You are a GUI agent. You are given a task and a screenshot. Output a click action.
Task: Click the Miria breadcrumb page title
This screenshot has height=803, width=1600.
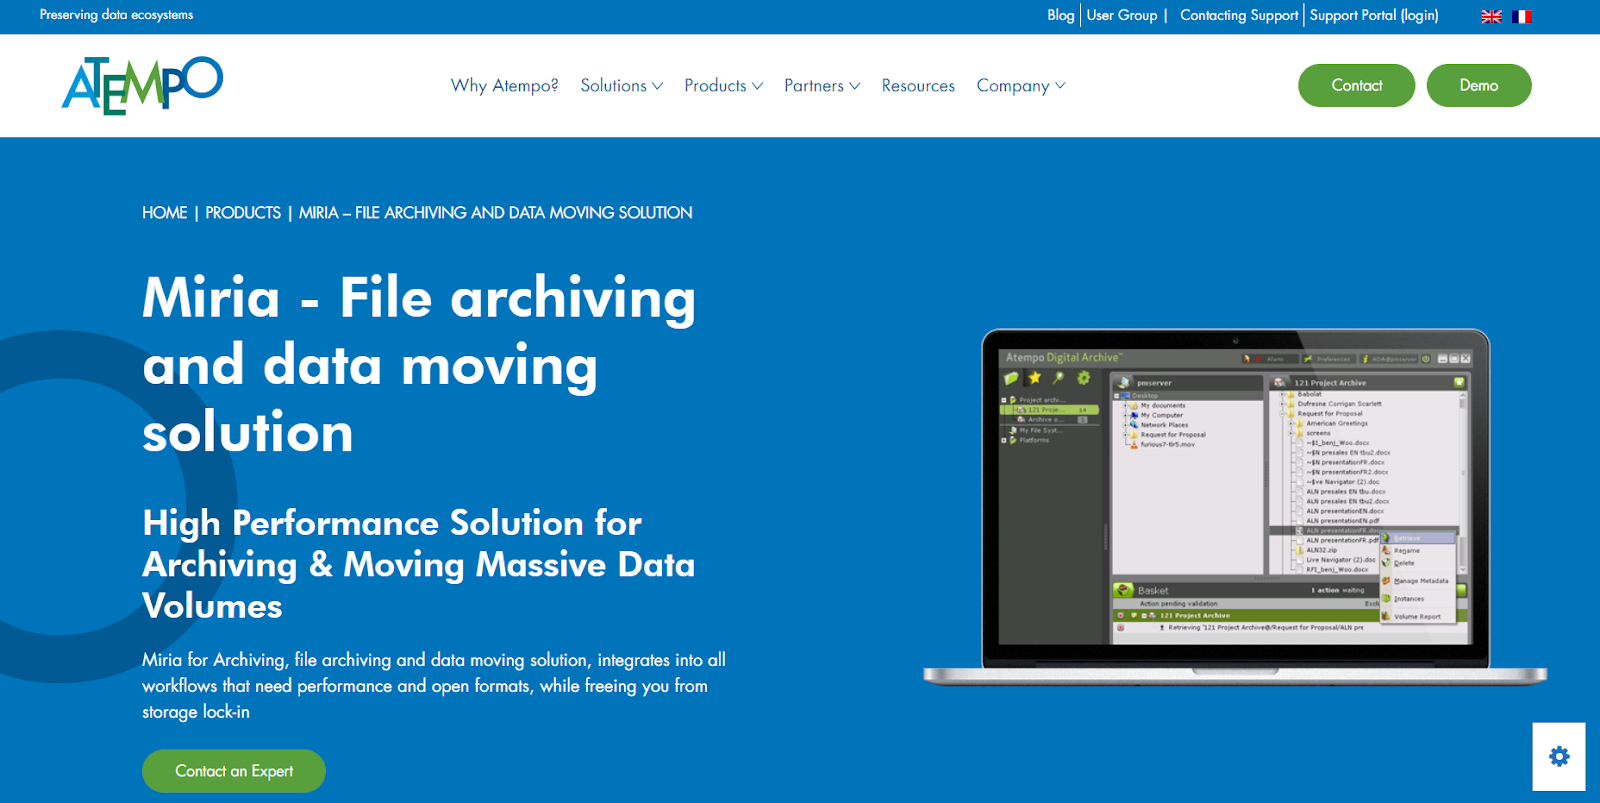point(495,213)
